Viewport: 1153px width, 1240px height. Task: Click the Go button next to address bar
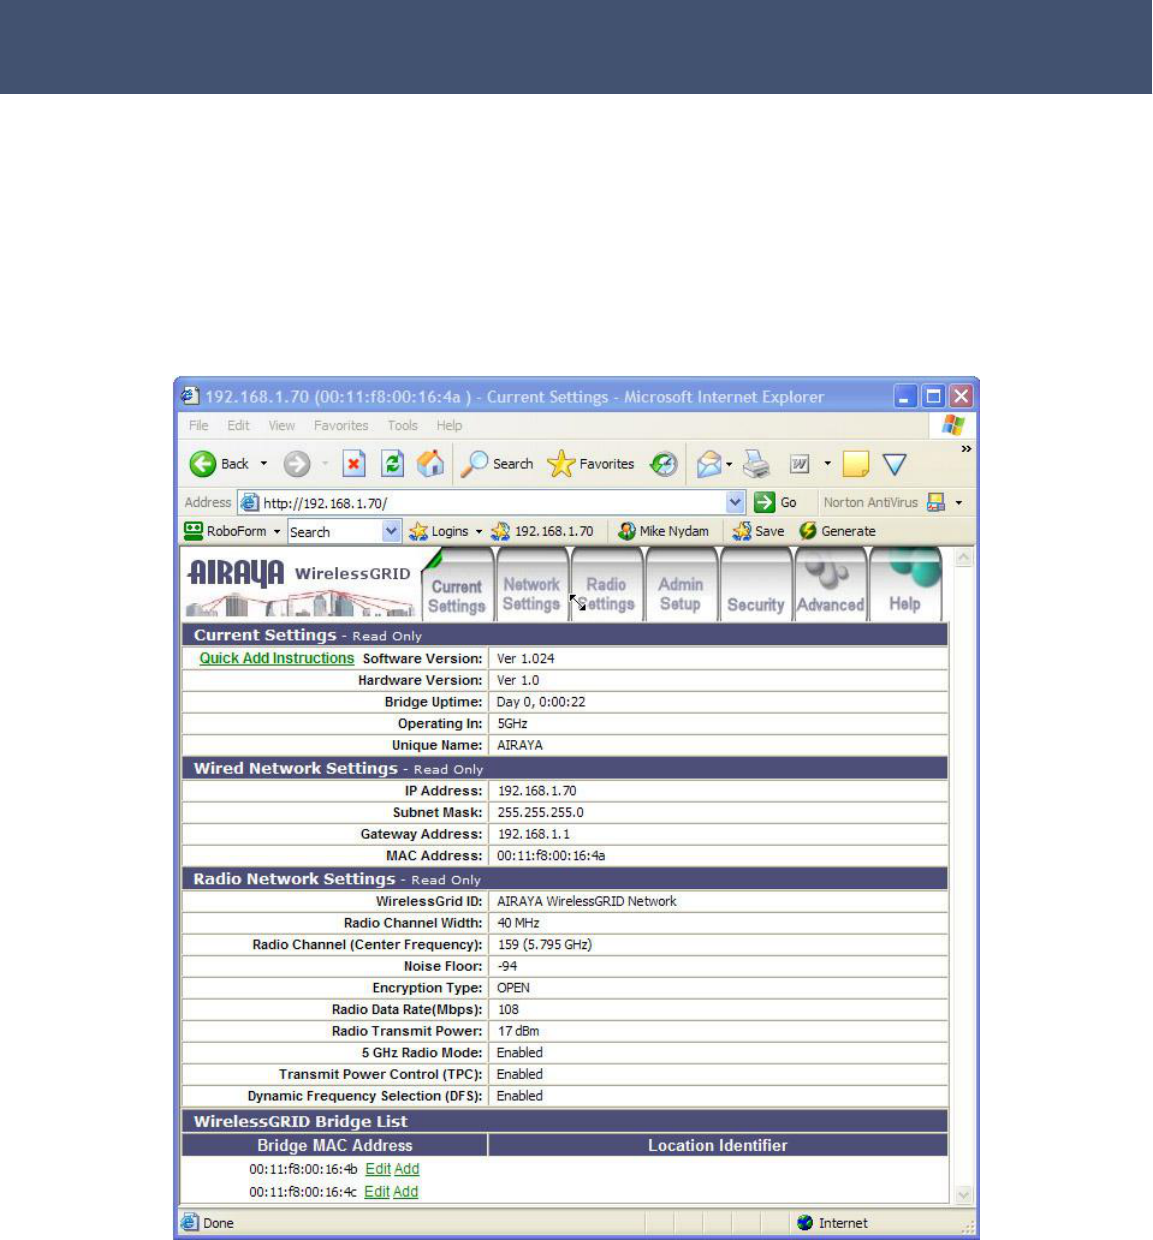(x=776, y=503)
